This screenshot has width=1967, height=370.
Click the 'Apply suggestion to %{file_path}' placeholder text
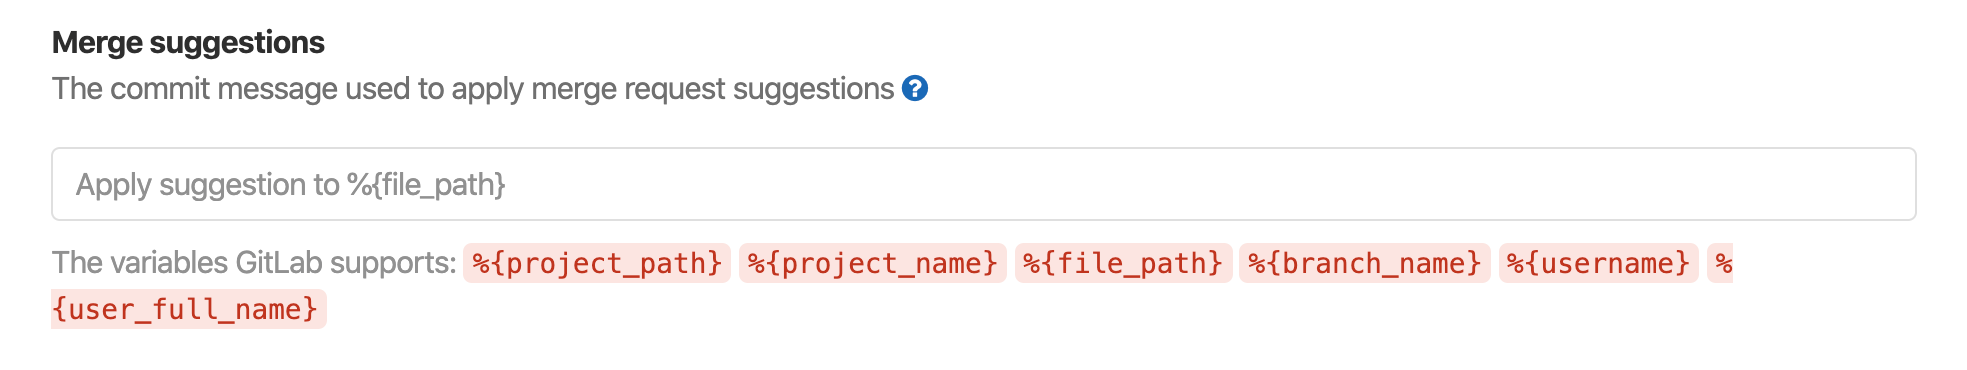coord(290,185)
